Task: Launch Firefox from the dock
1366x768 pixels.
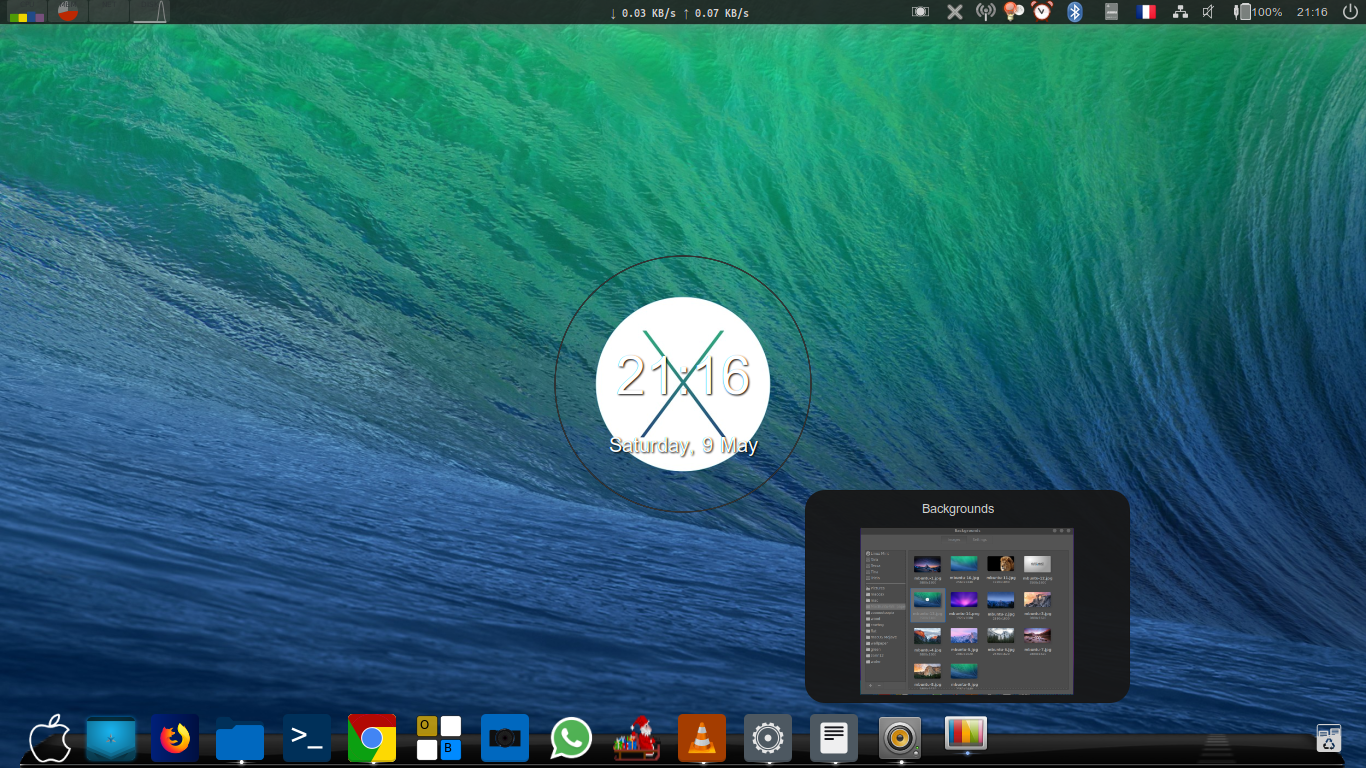Action: pos(175,739)
